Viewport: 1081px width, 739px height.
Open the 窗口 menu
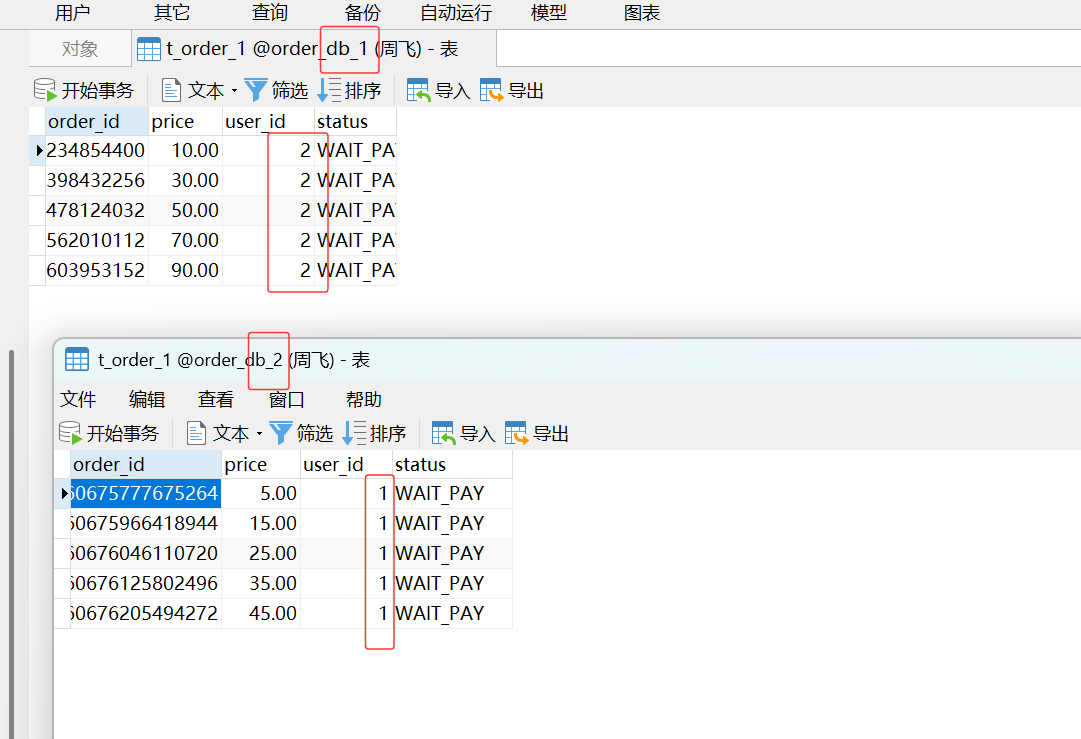click(287, 399)
